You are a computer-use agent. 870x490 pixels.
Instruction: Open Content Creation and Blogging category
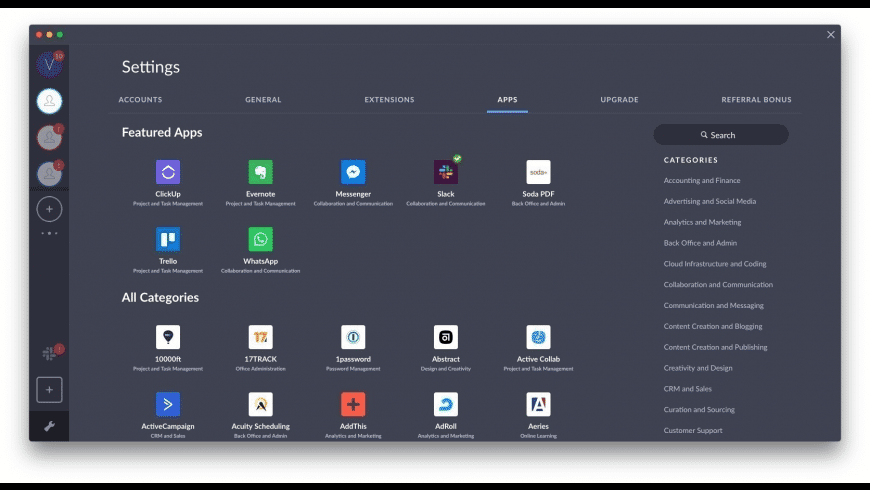713,326
